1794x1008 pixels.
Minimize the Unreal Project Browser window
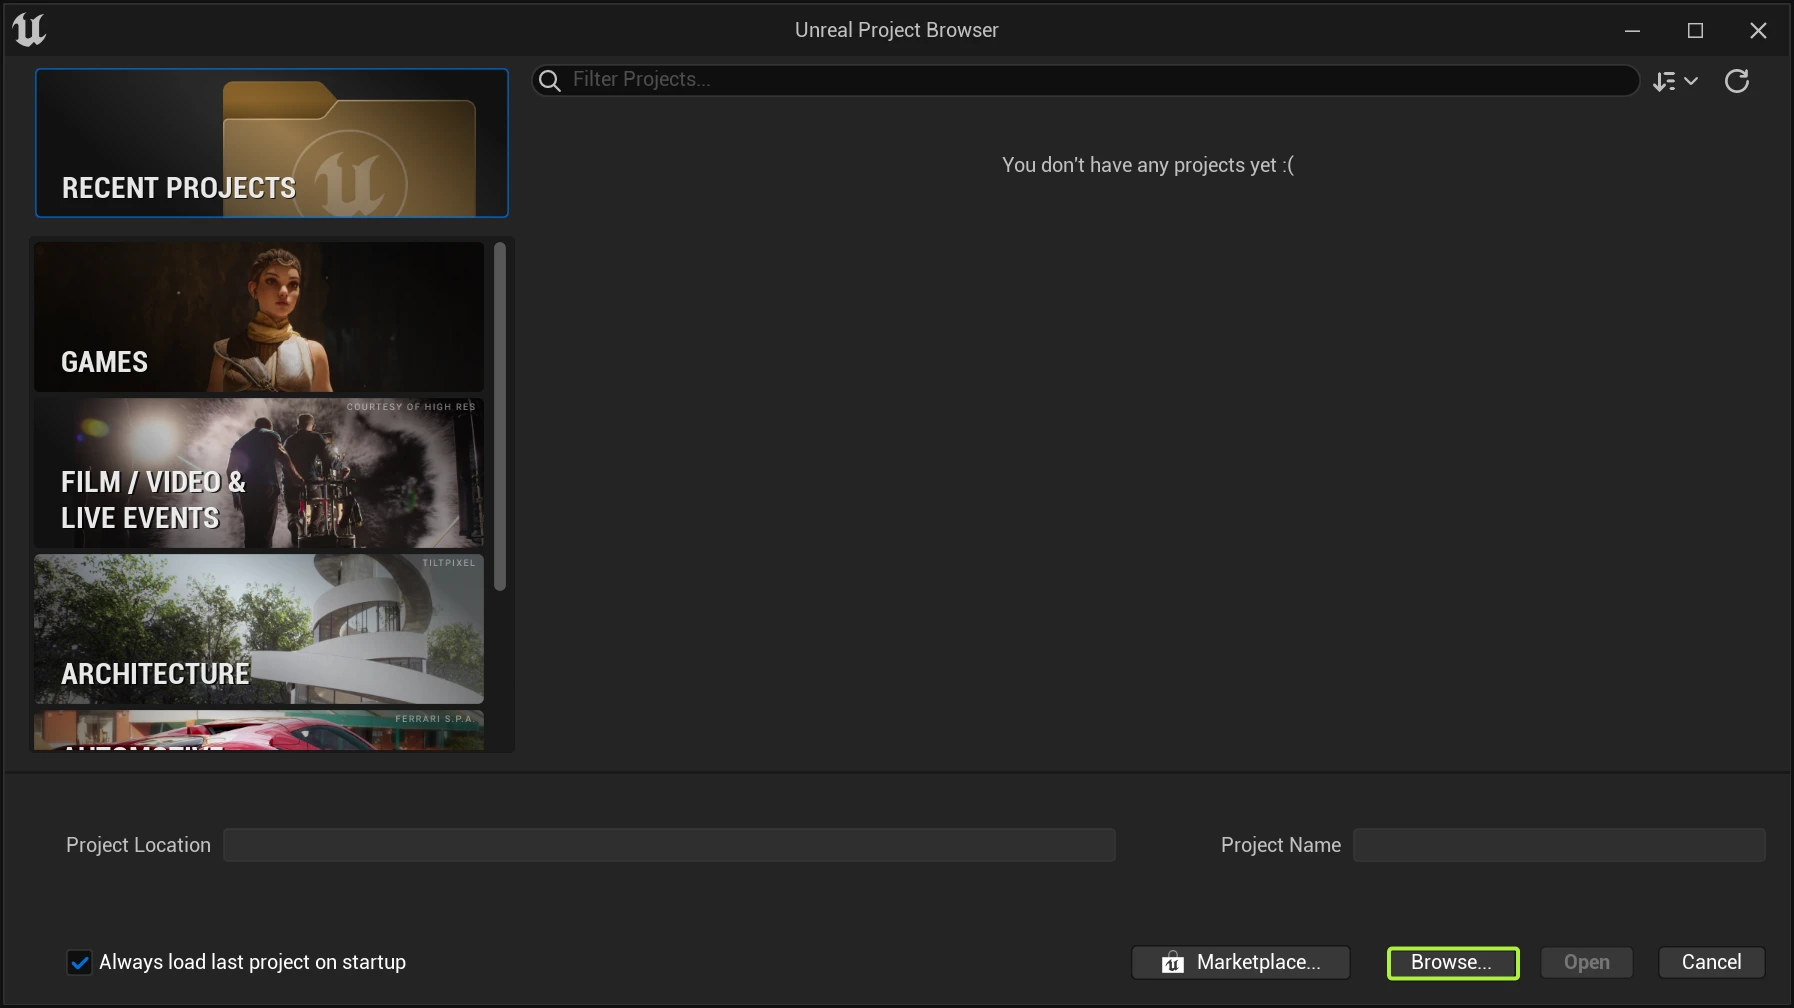(x=1632, y=31)
